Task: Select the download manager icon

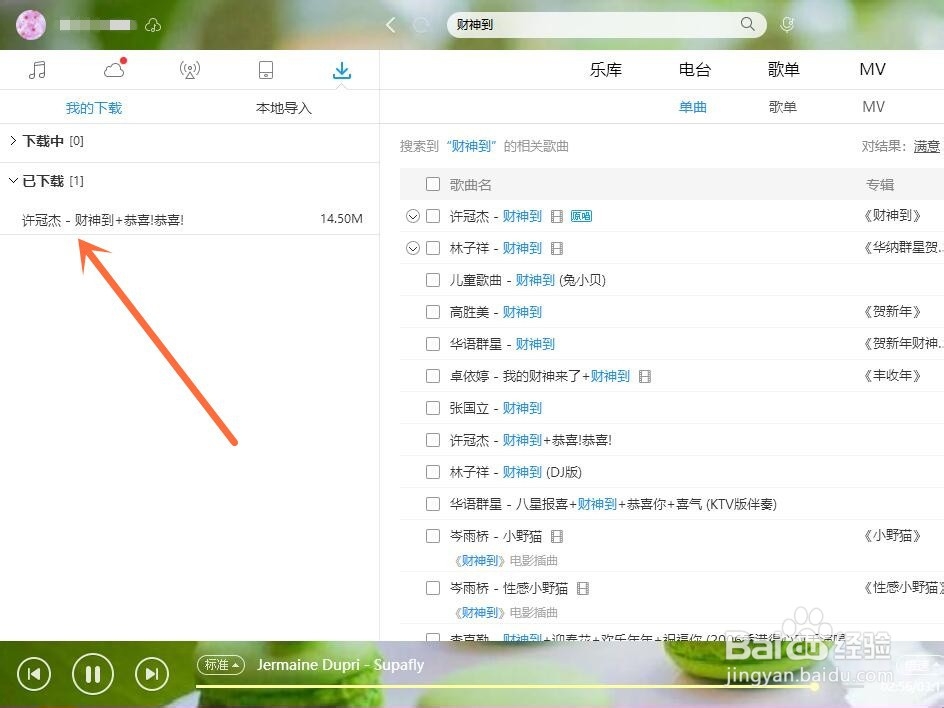Action: 341,69
